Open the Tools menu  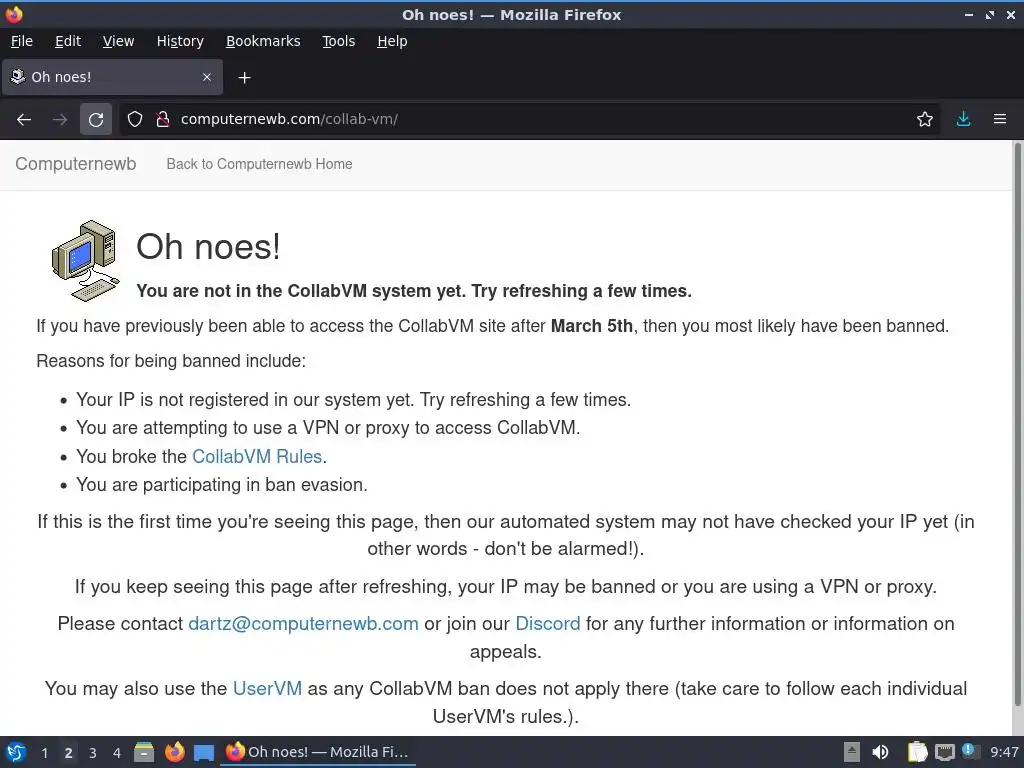coord(338,41)
